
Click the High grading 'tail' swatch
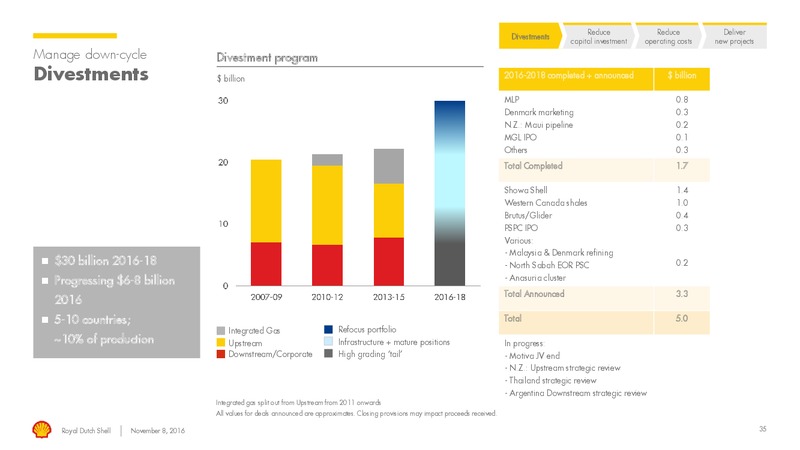[329, 354]
